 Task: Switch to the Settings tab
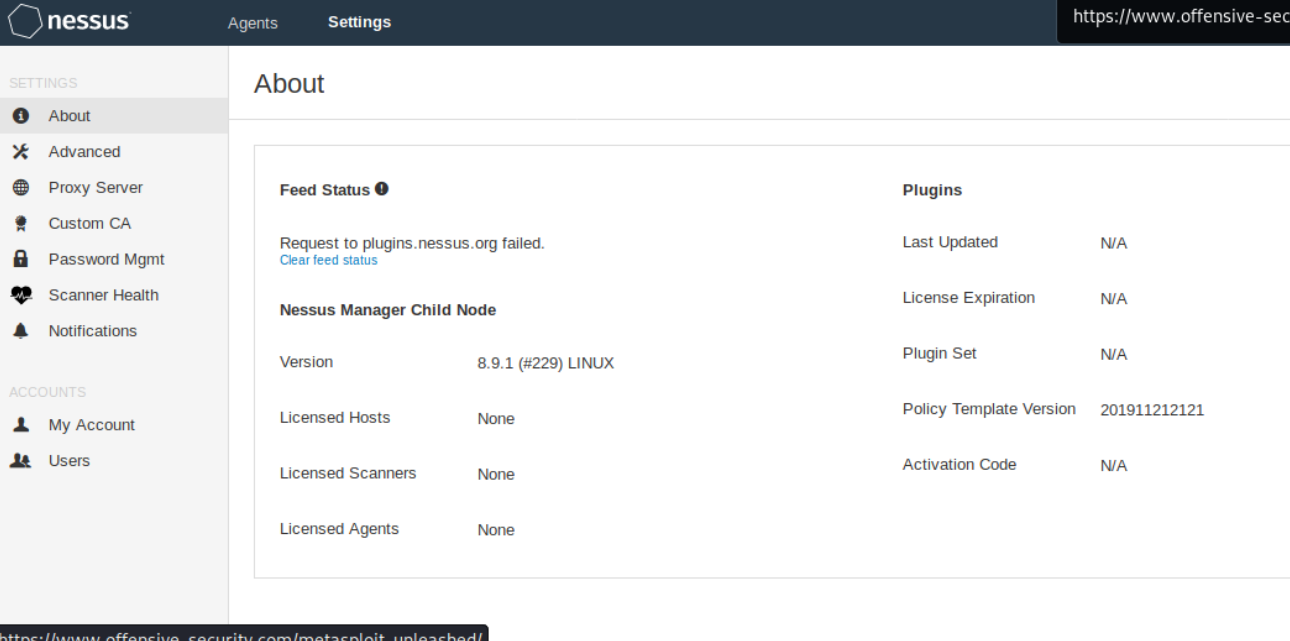pos(359,22)
